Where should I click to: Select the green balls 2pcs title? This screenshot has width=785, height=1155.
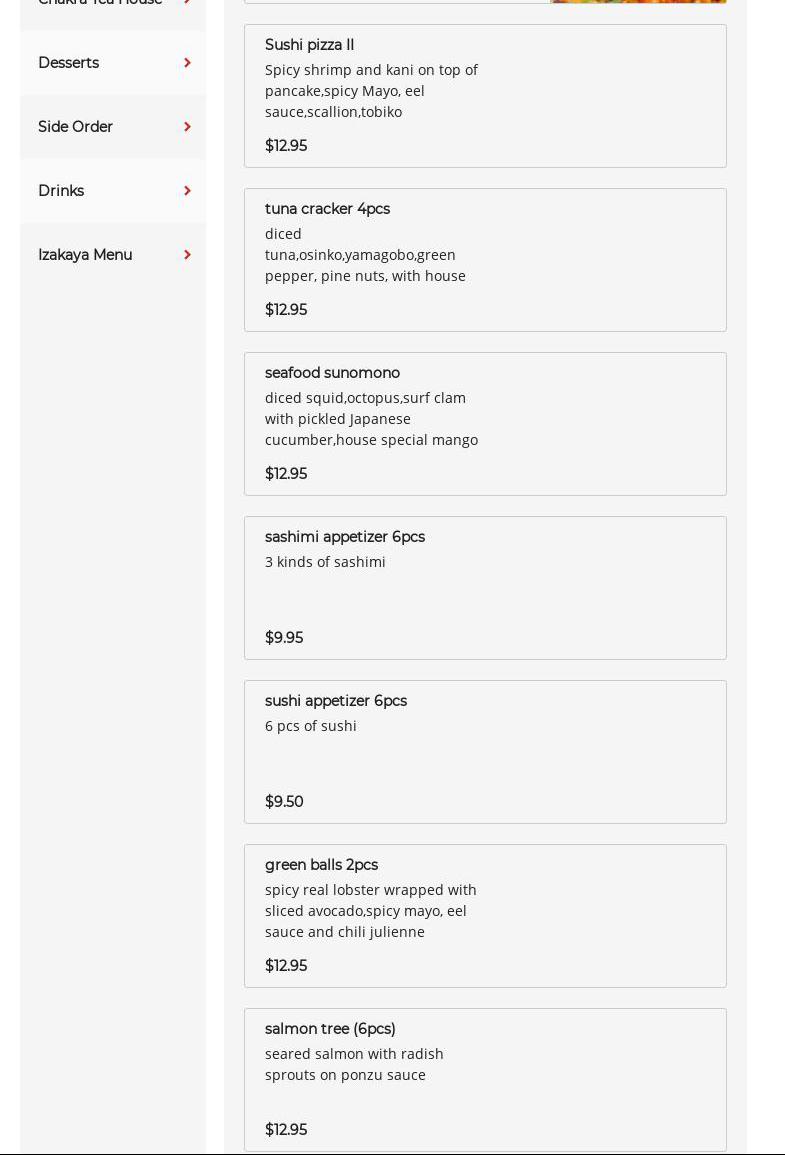321,865
